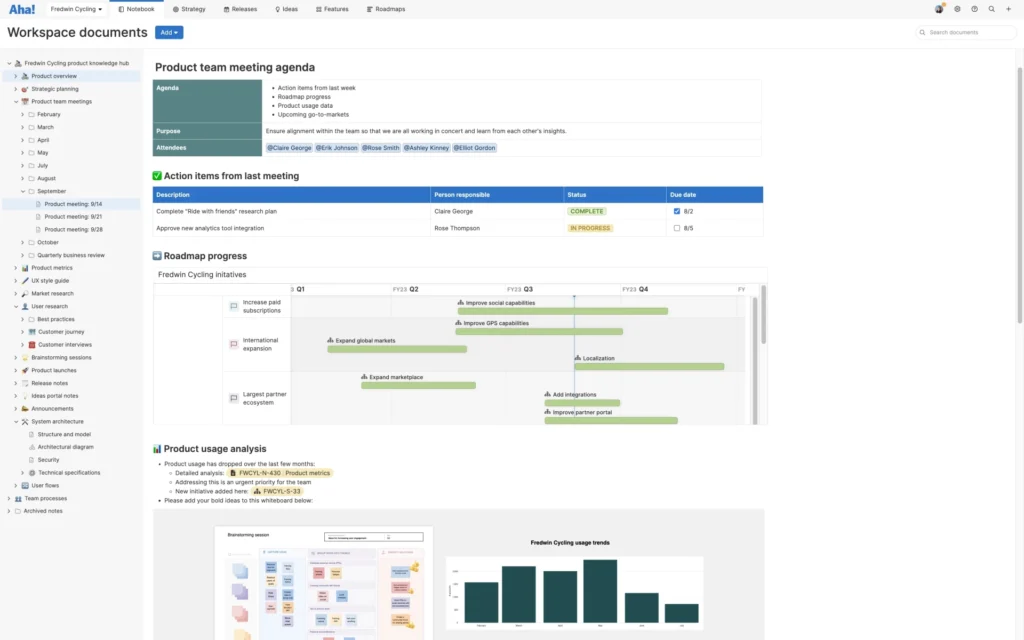Click the COMPLETE status badge
Image resolution: width=1024 pixels, height=640 pixels.
click(x=586, y=211)
